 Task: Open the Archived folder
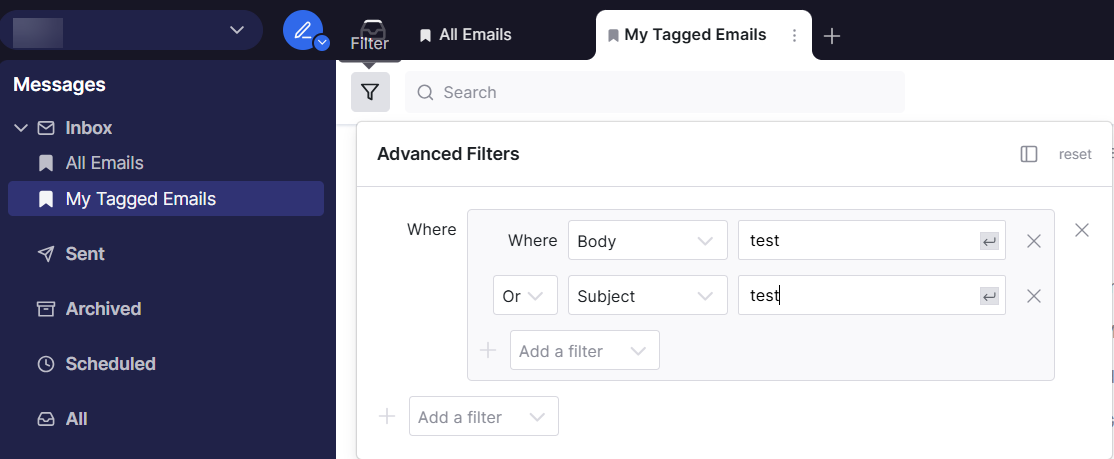(103, 309)
